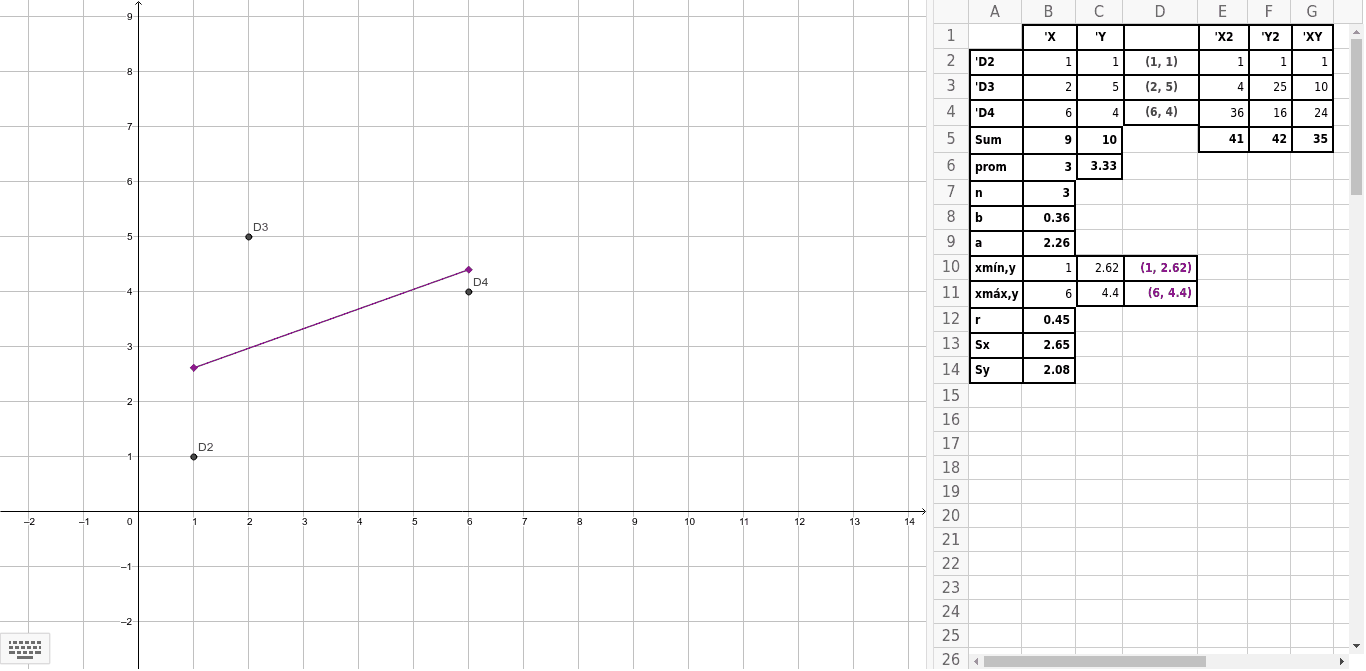The height and width of the screenshot is (671, 1366).
Task: Select spreadsheet column header E
Action: tap(1222, 12)
